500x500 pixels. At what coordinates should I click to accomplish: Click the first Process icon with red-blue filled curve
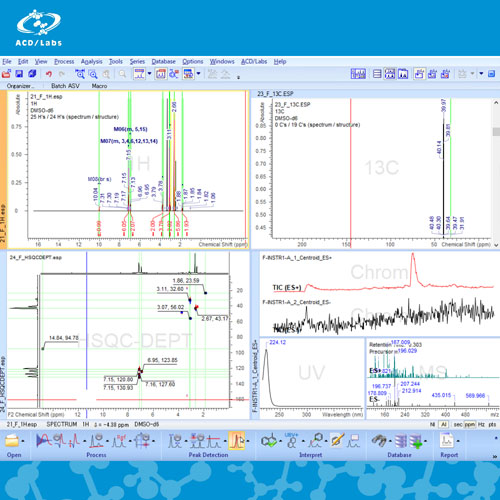click(x=44, y=441)
